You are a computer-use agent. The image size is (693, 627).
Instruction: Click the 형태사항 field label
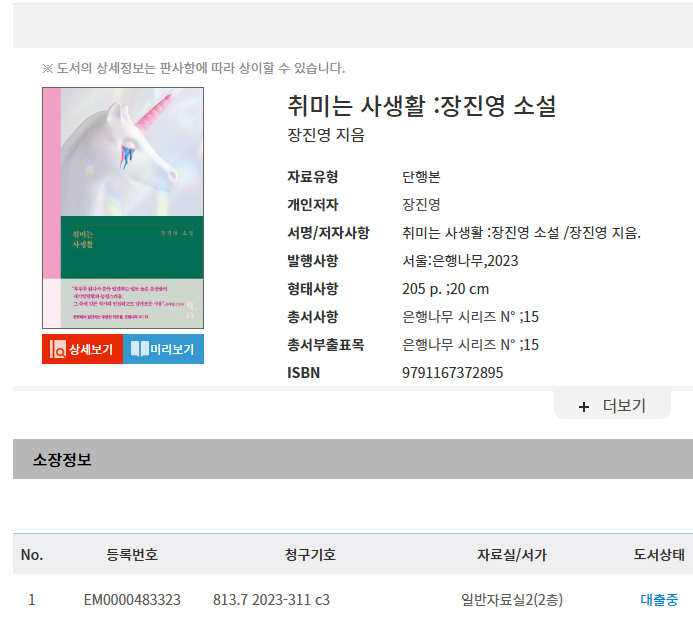point(312,289)
